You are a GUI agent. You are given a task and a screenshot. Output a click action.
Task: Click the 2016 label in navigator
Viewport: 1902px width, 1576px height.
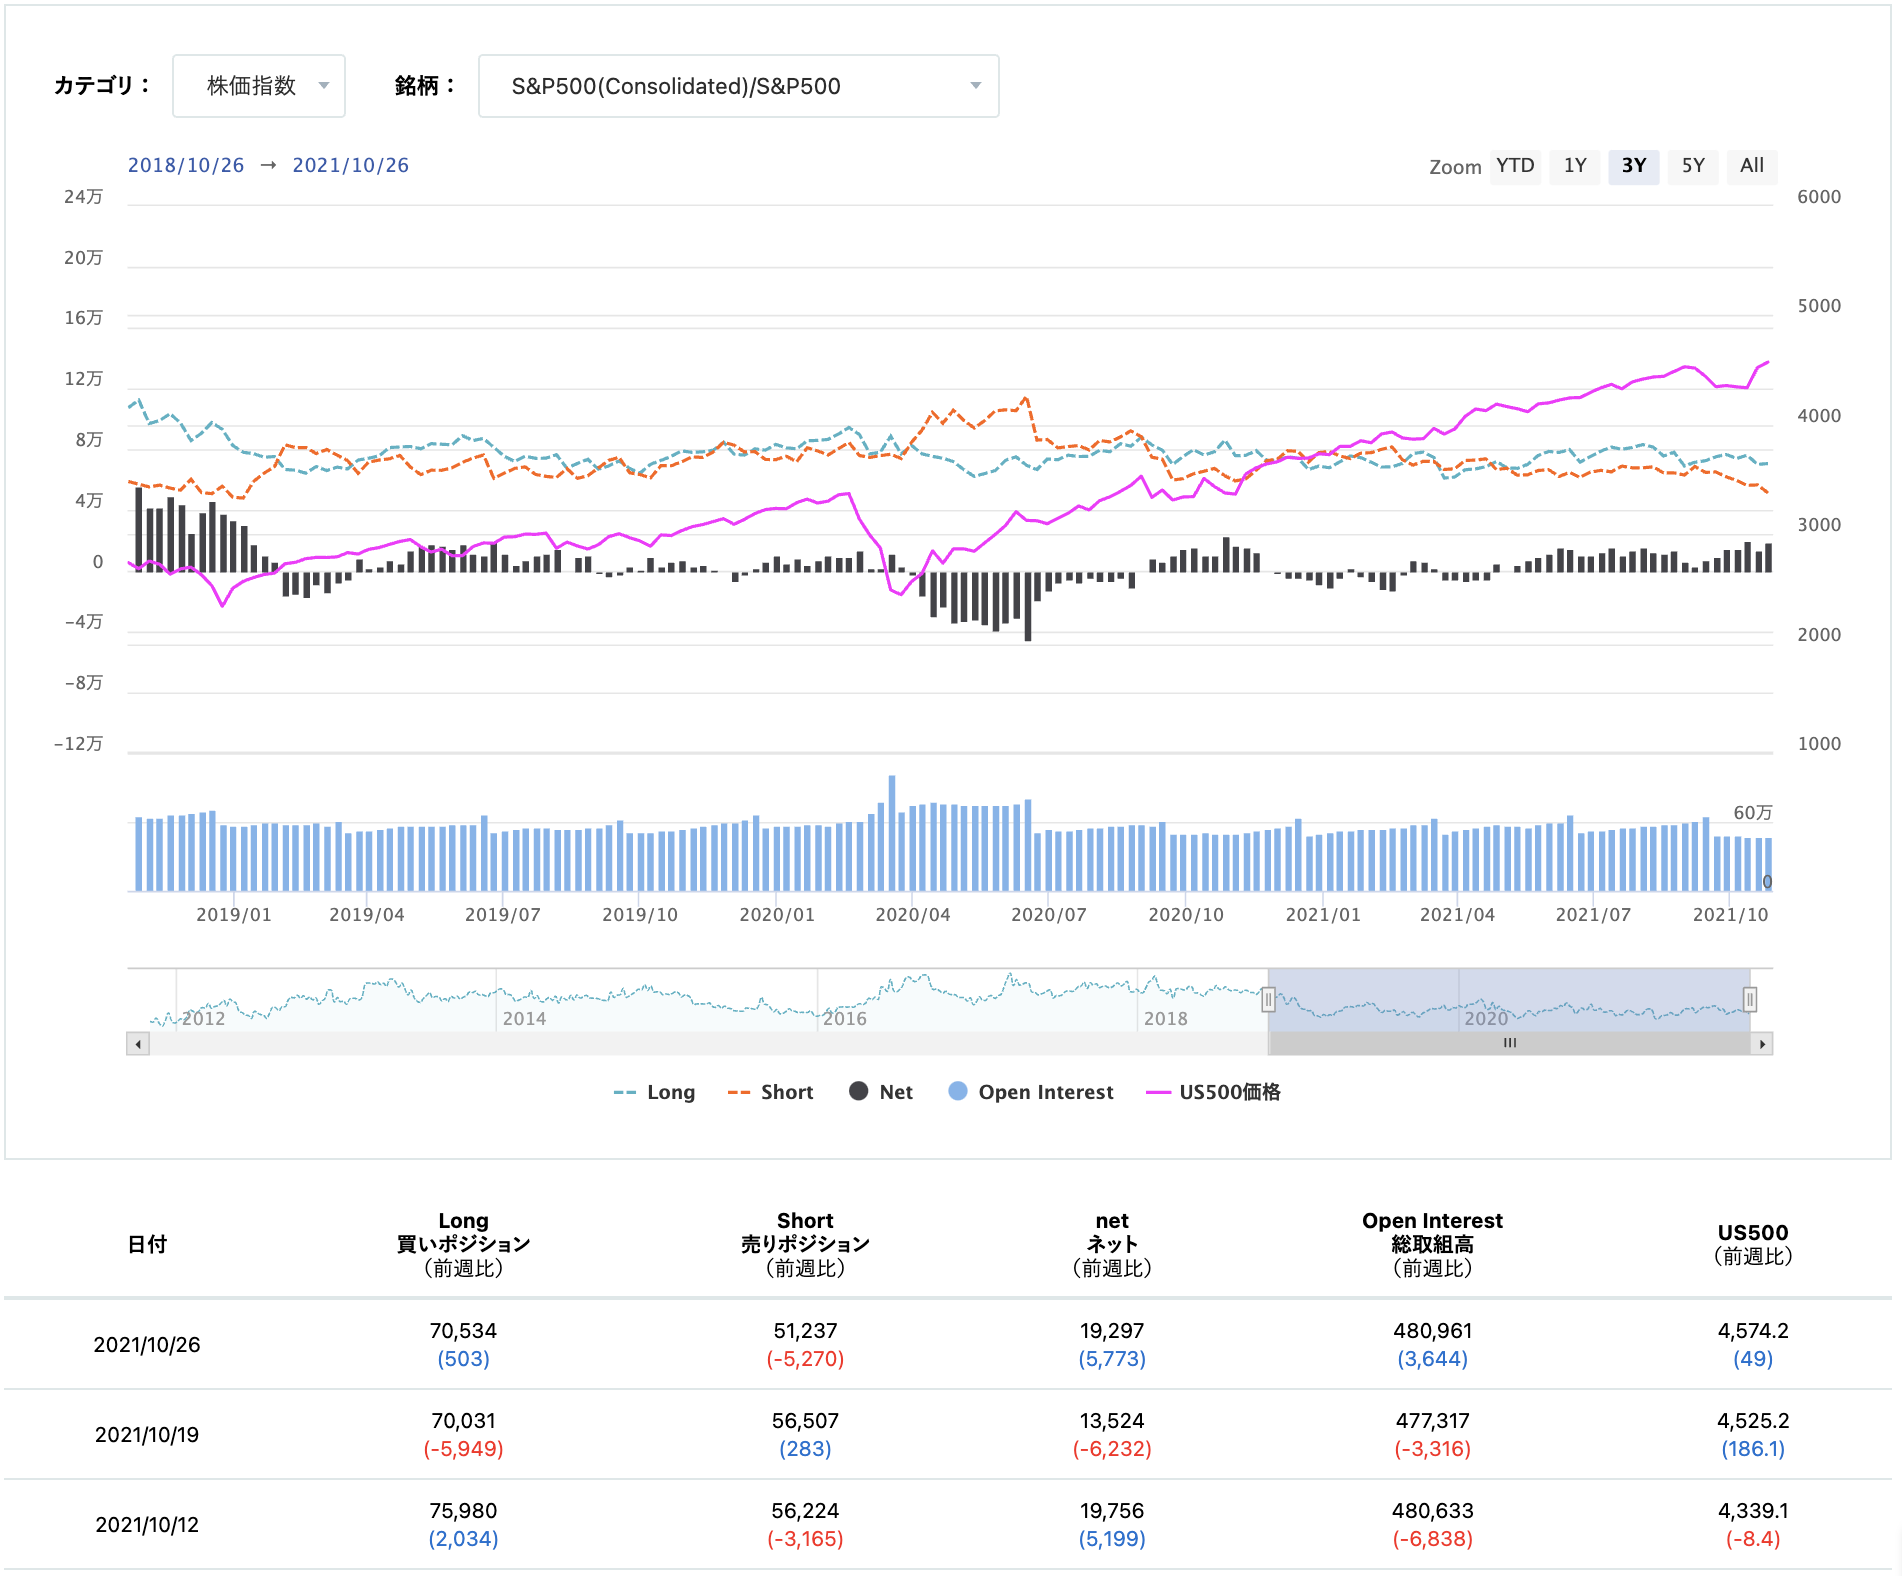pos(845,1019)
